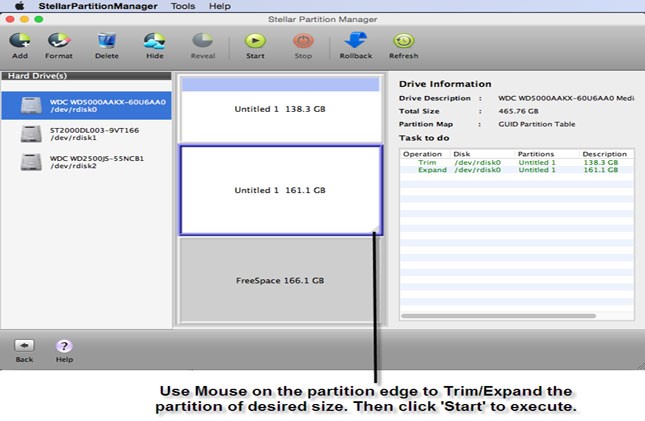The image size is (645, 421).
Task: Select WDC WD2500JS drive /dev/rdisk2
Action: click(x=86, y=162)
